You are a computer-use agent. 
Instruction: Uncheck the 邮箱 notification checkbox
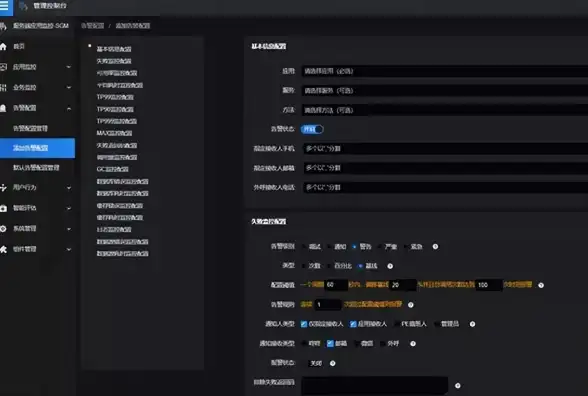pyautogui.click(x=330, y=344)
